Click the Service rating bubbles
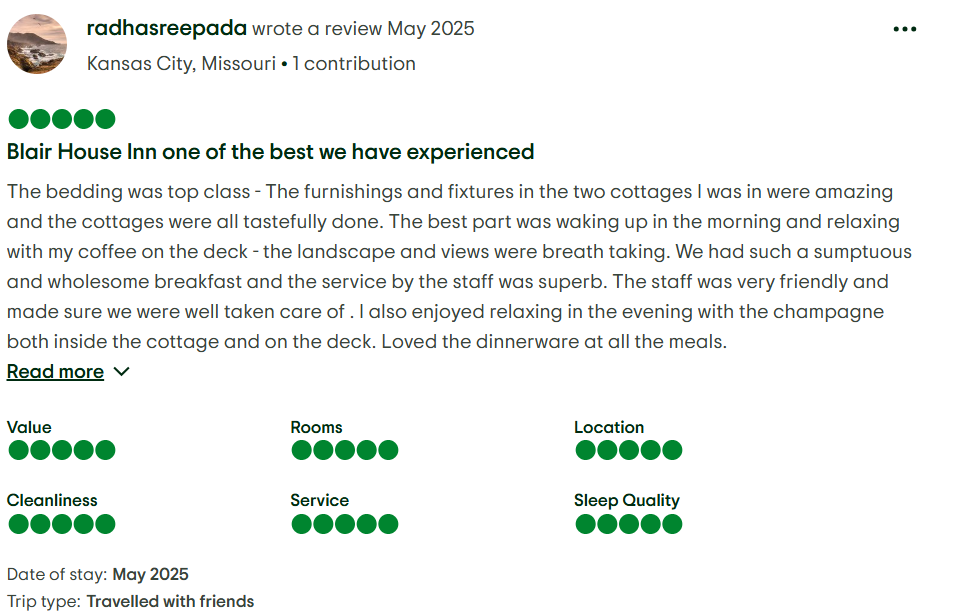 (345, 524)
